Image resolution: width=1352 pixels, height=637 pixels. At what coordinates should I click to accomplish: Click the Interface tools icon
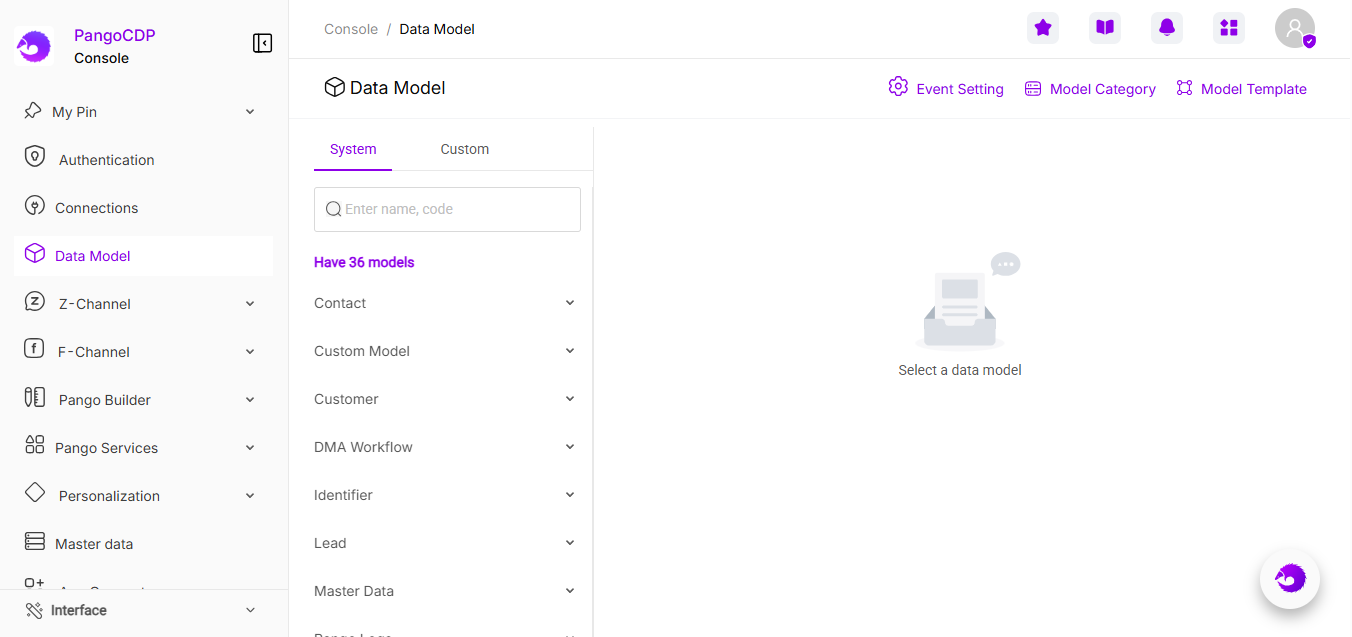coord(34,610)
